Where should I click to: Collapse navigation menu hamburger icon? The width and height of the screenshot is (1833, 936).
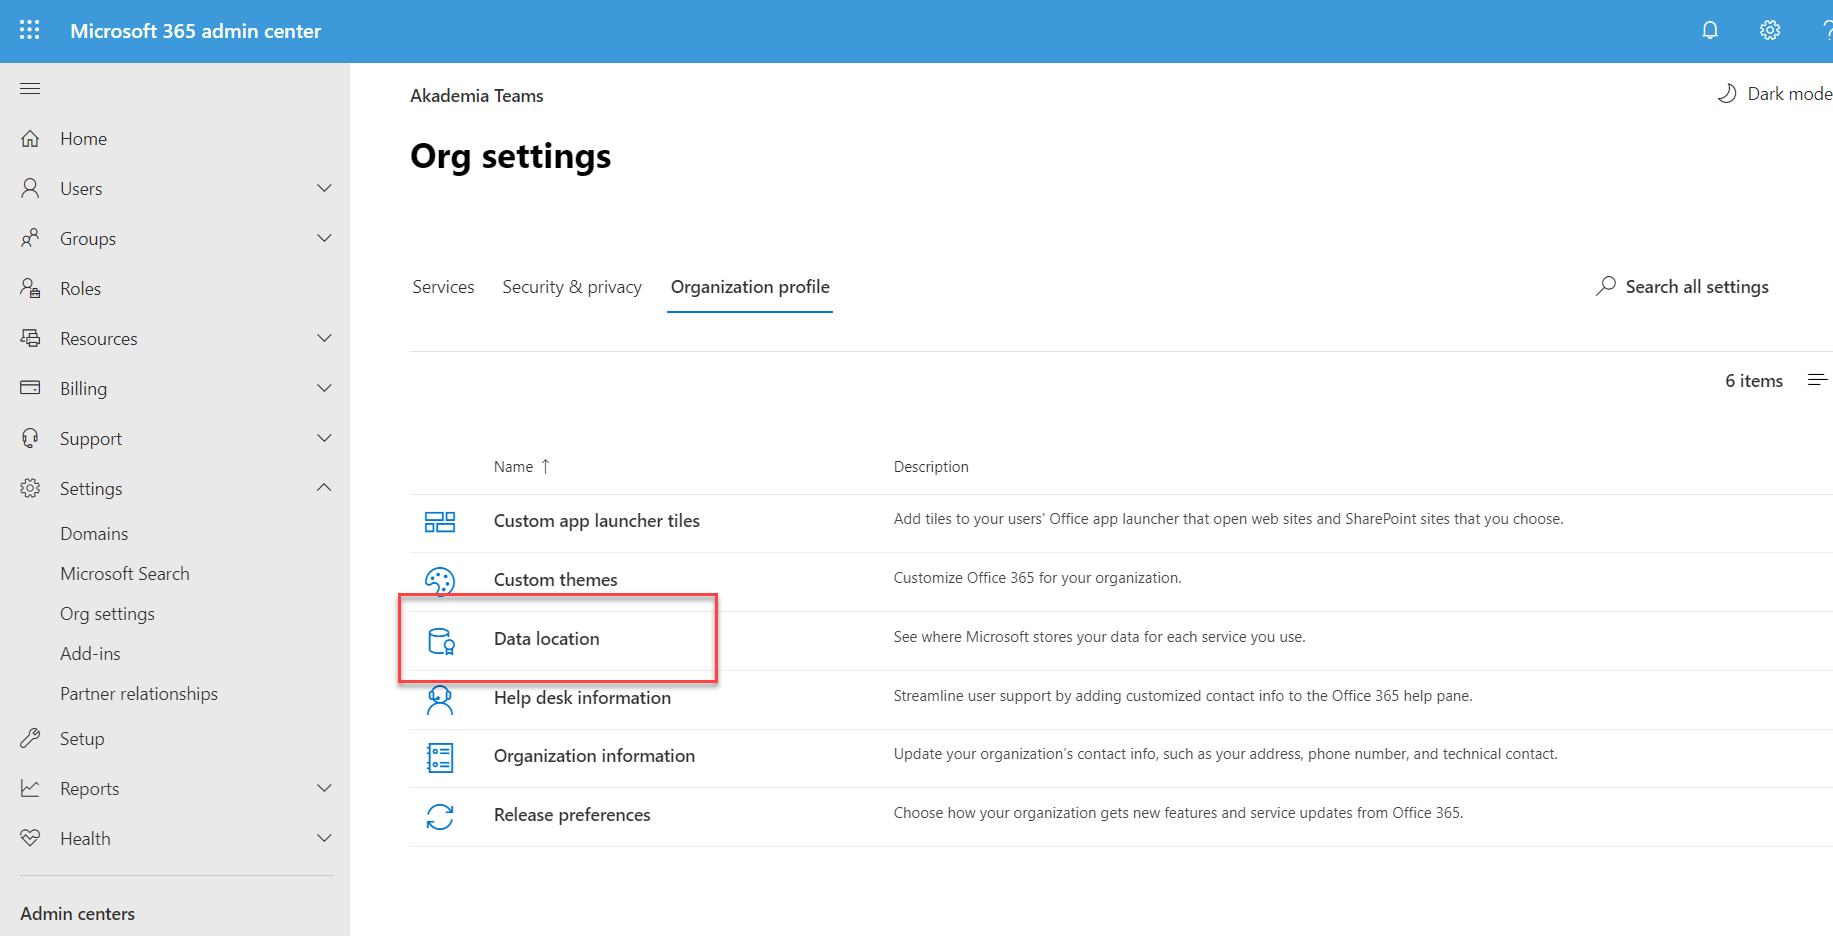(x=30, y=89)
